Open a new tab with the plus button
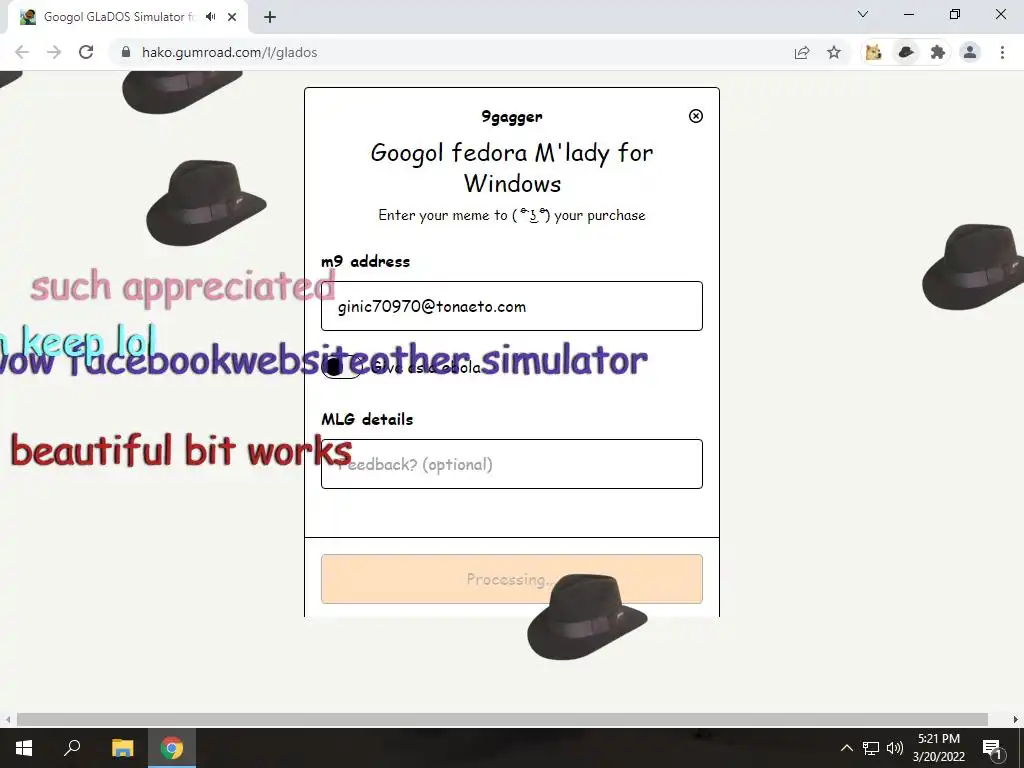Viewport: 1024px width, 768px height. pos(270,17)
